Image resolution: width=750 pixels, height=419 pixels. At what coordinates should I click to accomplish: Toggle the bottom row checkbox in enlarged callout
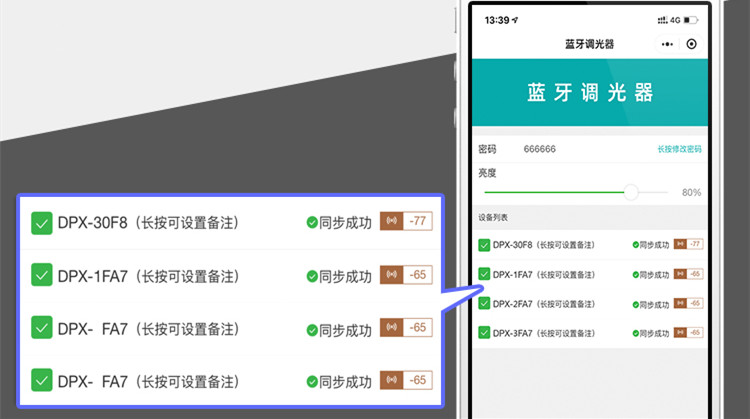[42, 380]
